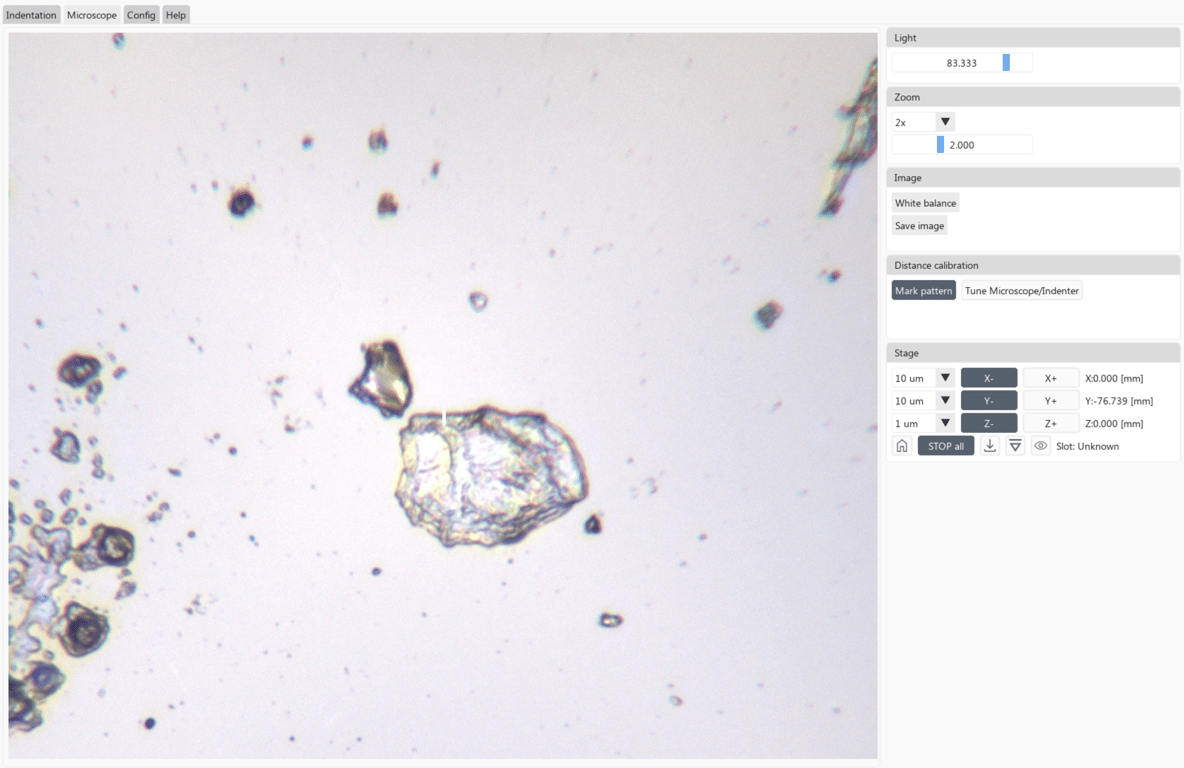Image resolution: width=1184 pixels, height=768 pixels.
Task: Click the Distance calibration panel header
Action: tap(1033, 265)
